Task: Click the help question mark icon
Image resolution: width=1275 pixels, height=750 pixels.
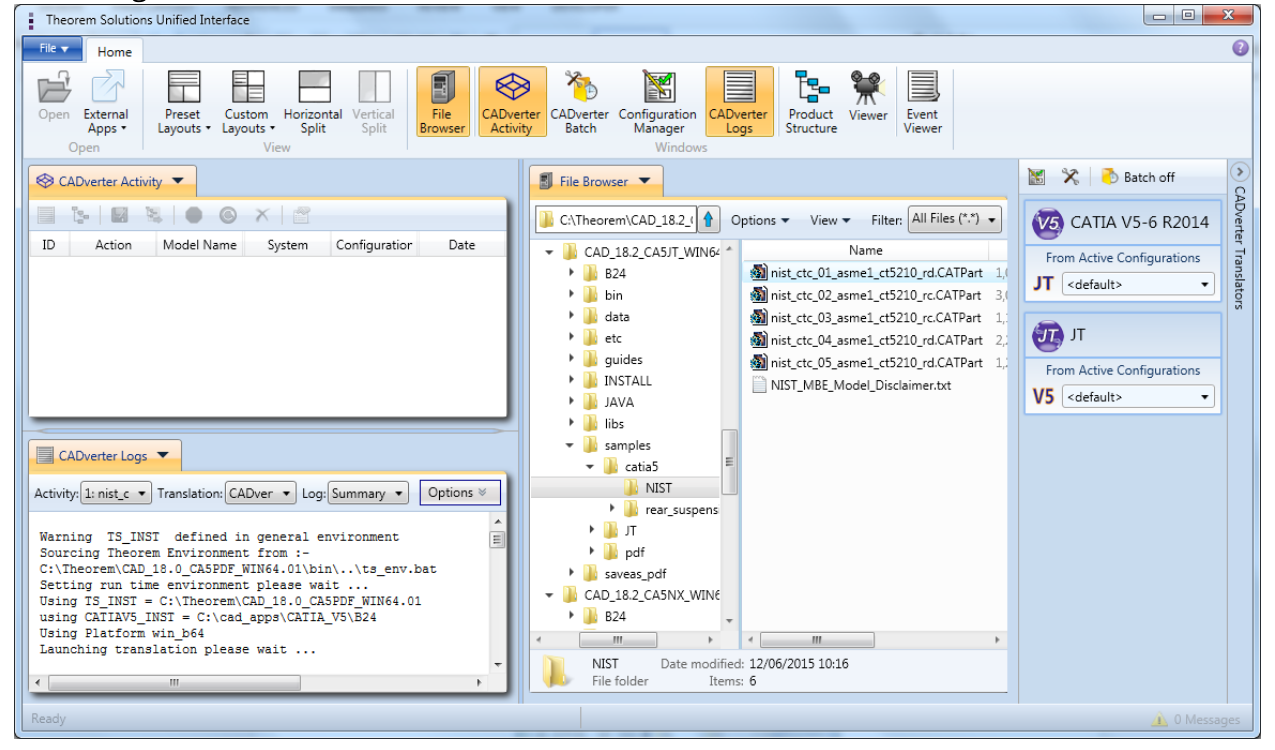Action: tap(1240, 48)
